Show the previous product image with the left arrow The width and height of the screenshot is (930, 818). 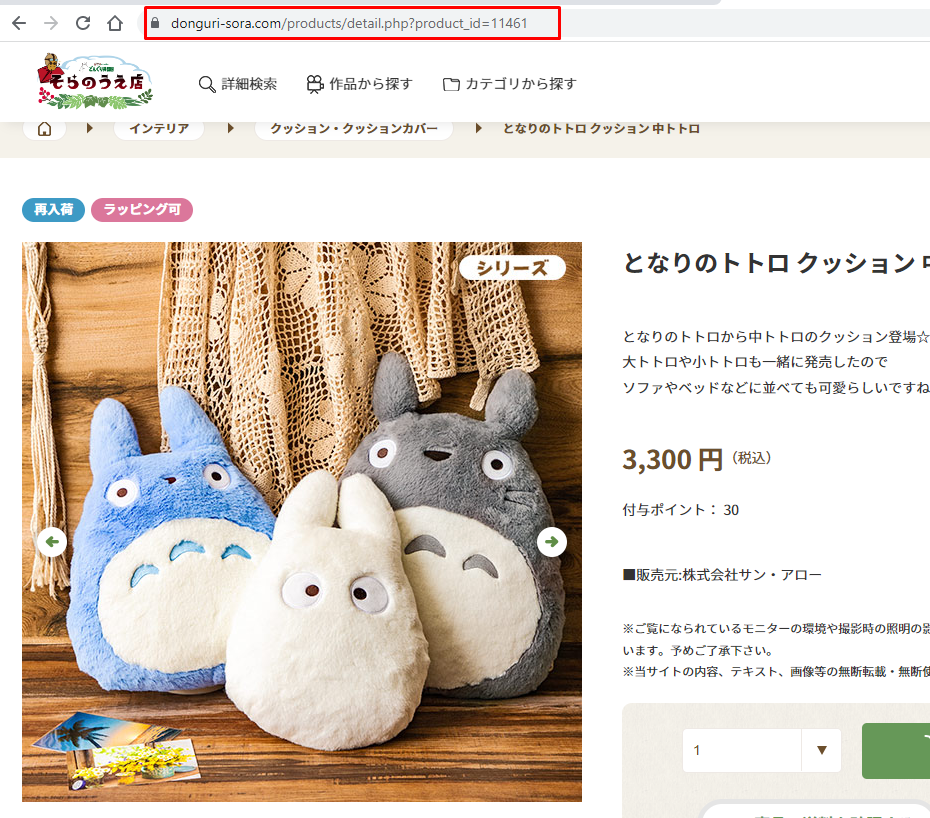tap(52, 542)
